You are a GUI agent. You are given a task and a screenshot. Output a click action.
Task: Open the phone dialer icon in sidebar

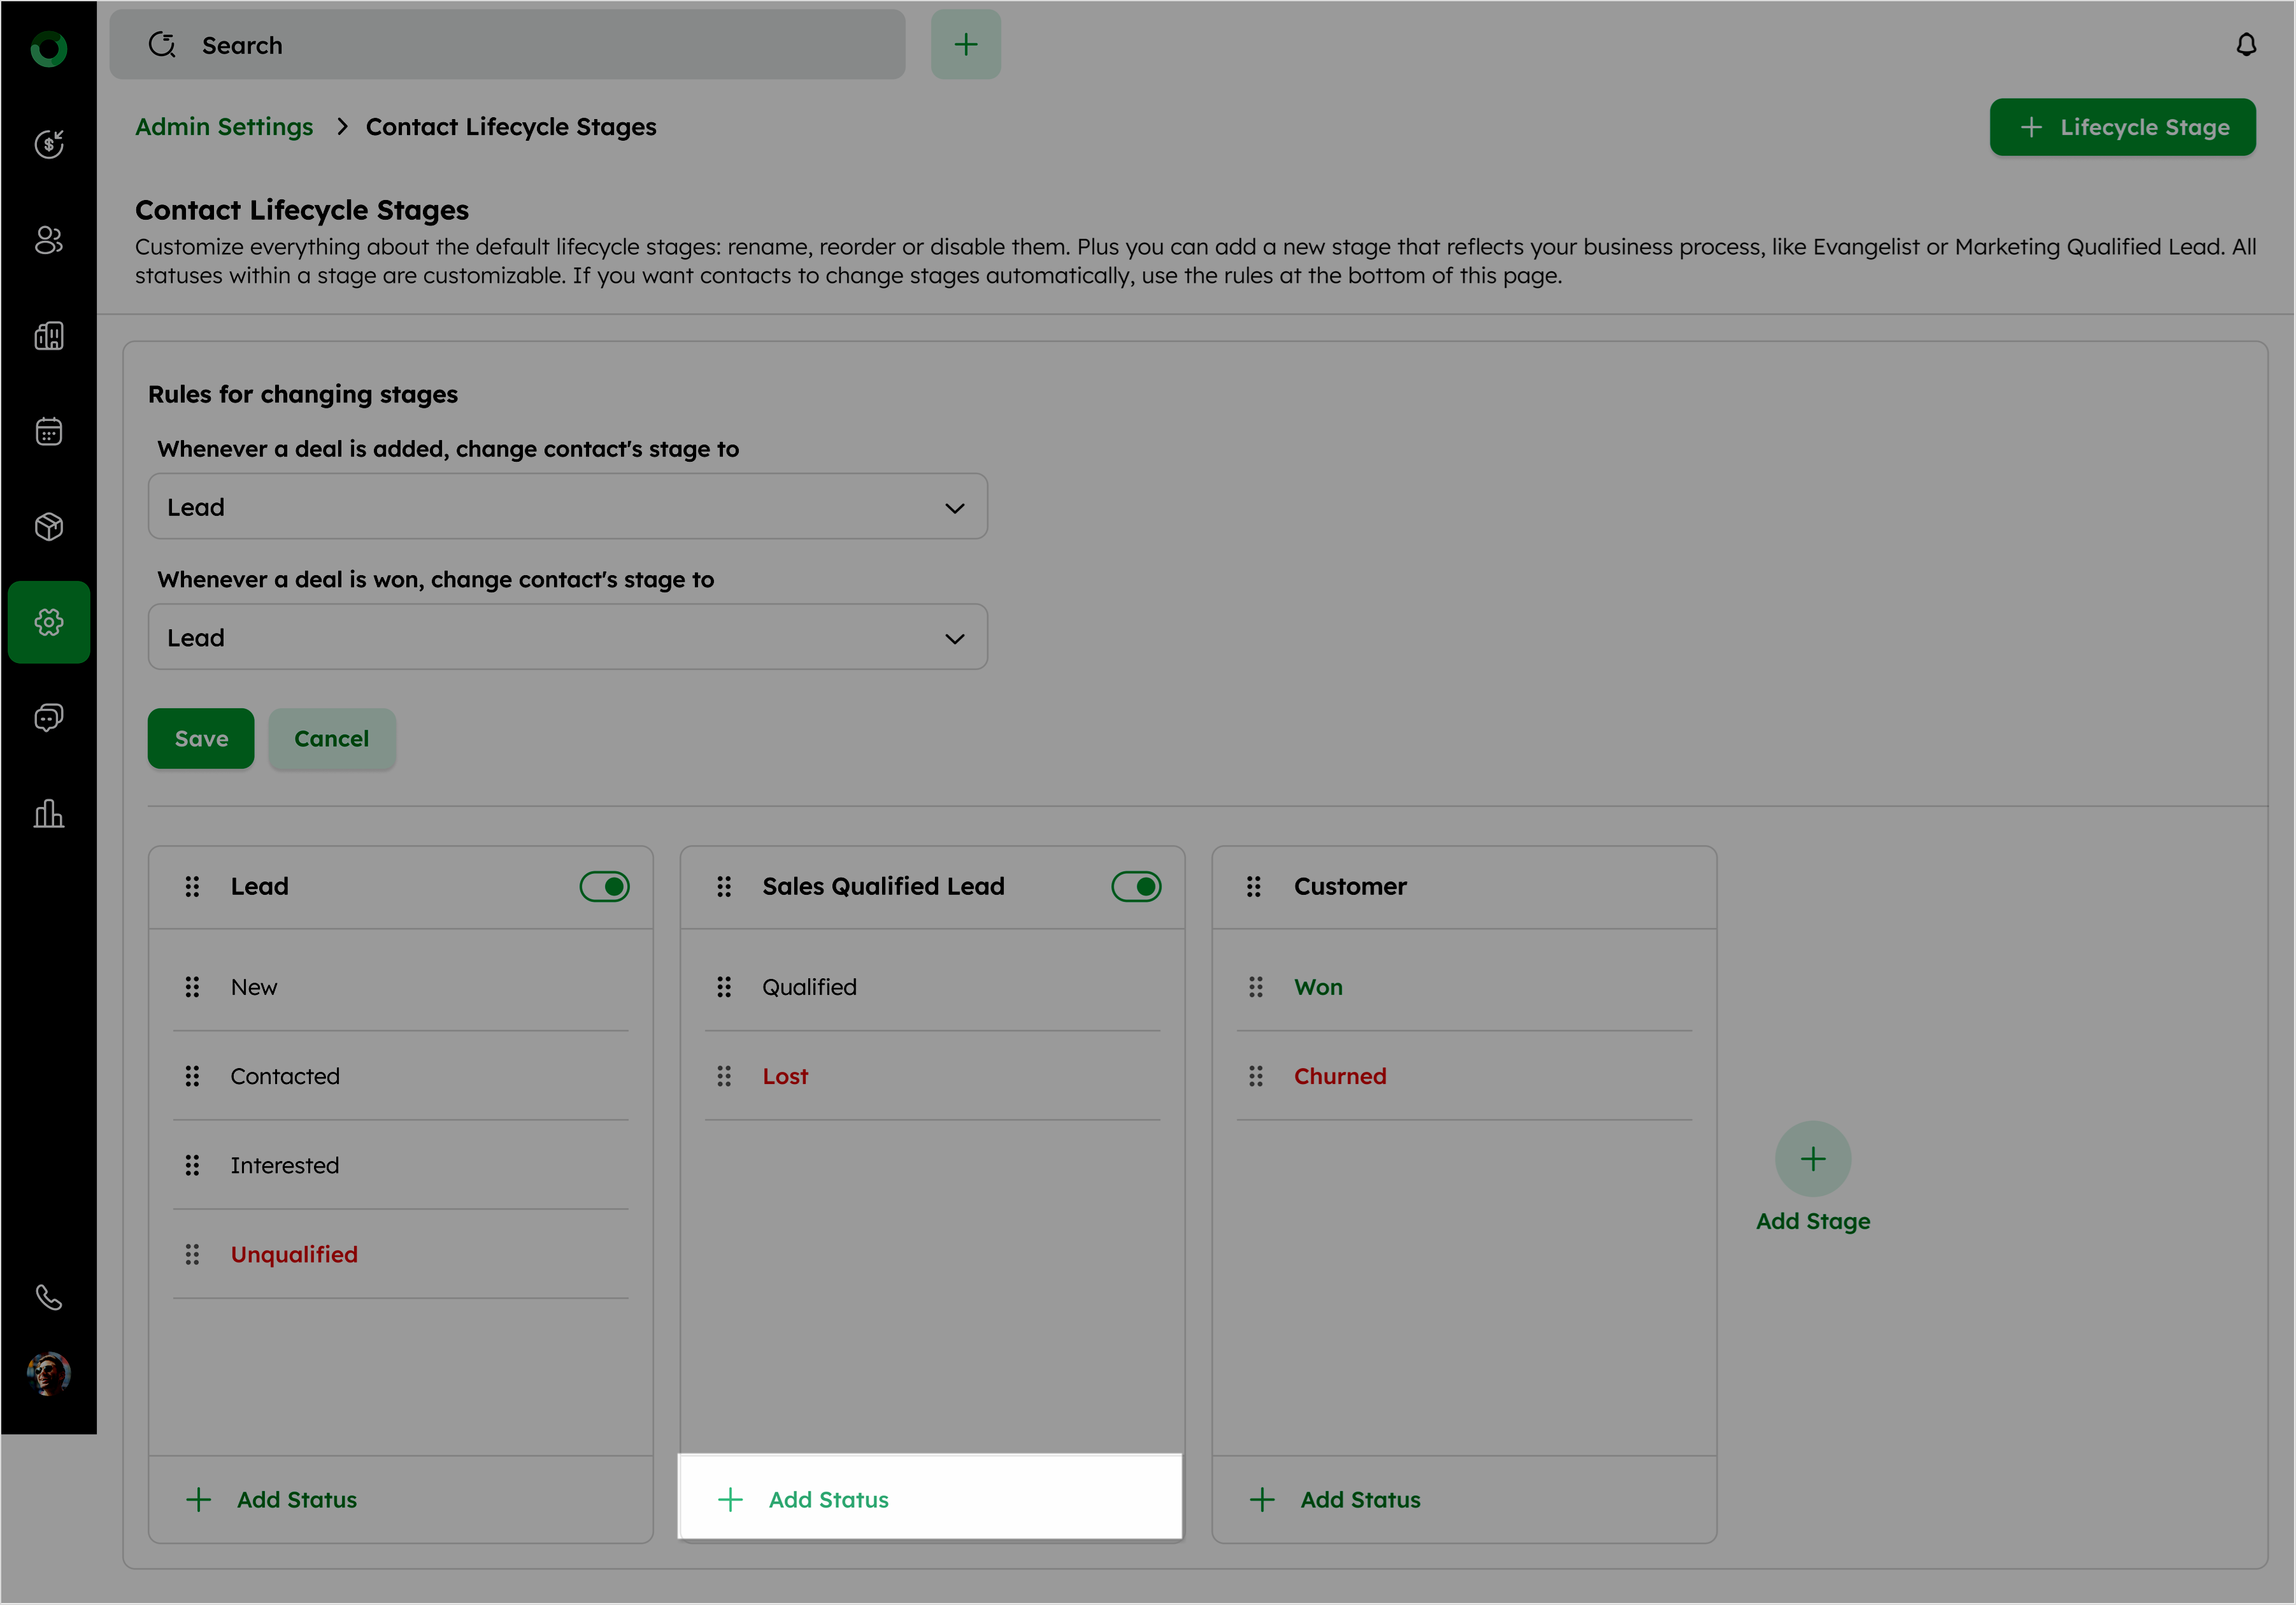click(49, 1297)
